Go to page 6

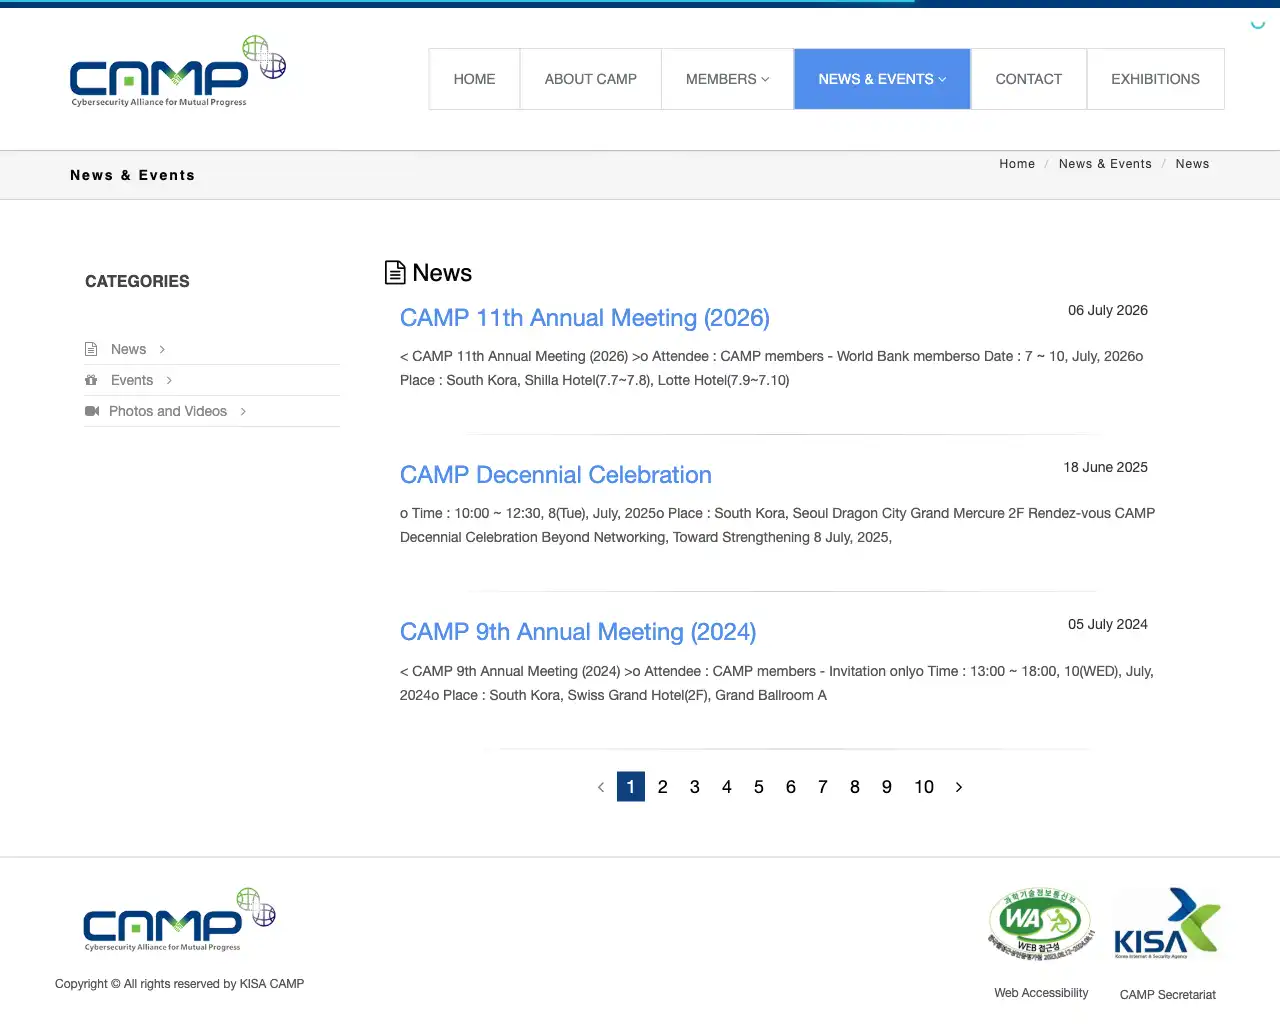(x=791, y=787)
